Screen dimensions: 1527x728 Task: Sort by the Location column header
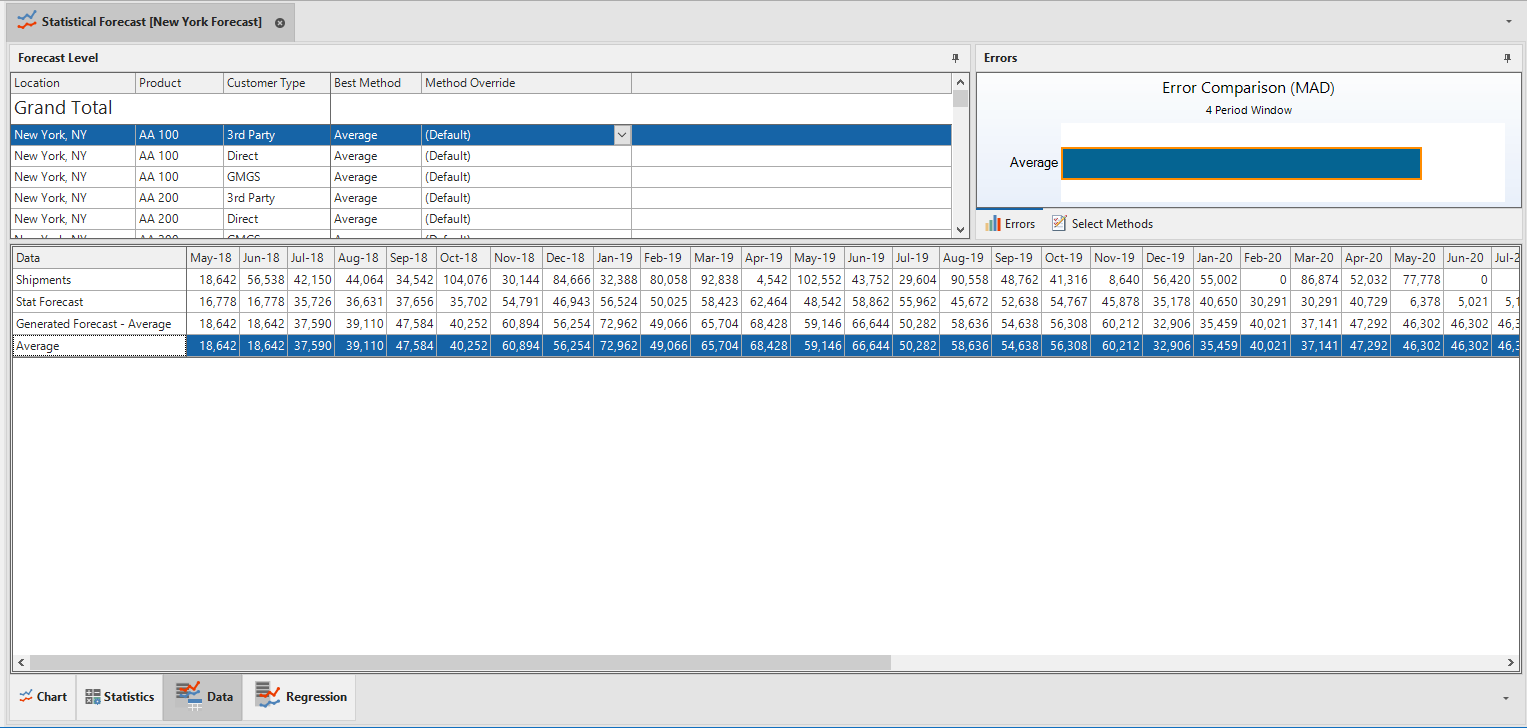pos(73,83)
